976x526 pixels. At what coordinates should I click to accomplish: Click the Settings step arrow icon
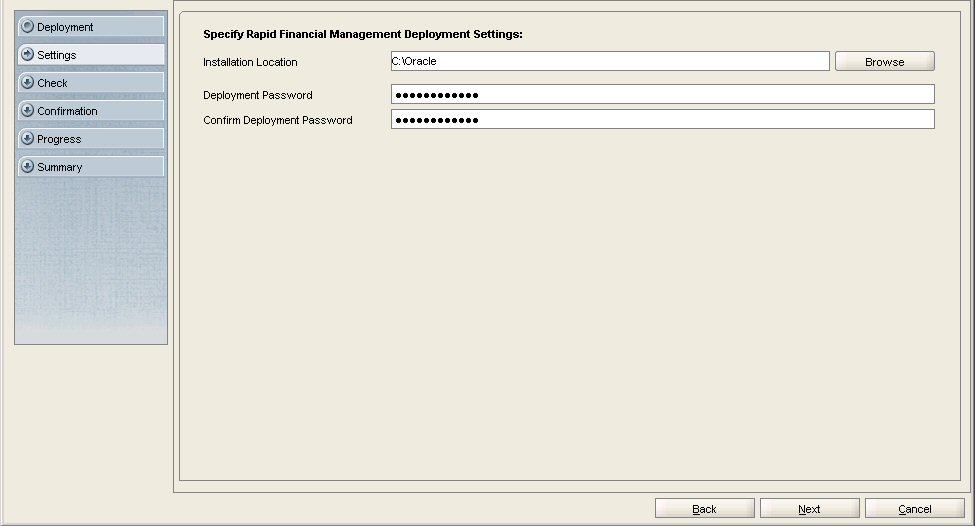27,54
